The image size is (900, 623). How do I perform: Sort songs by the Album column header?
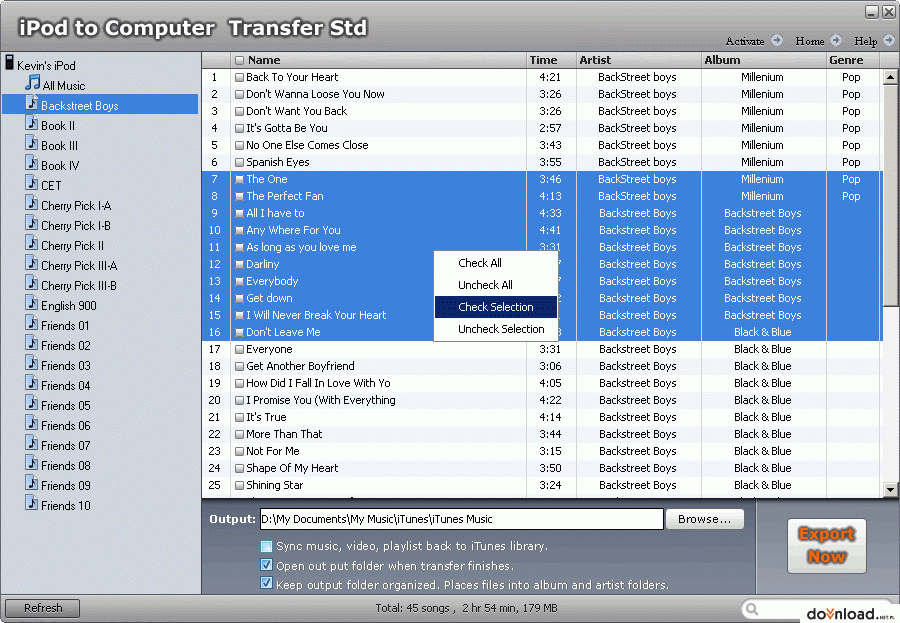(x=763, y=60)
